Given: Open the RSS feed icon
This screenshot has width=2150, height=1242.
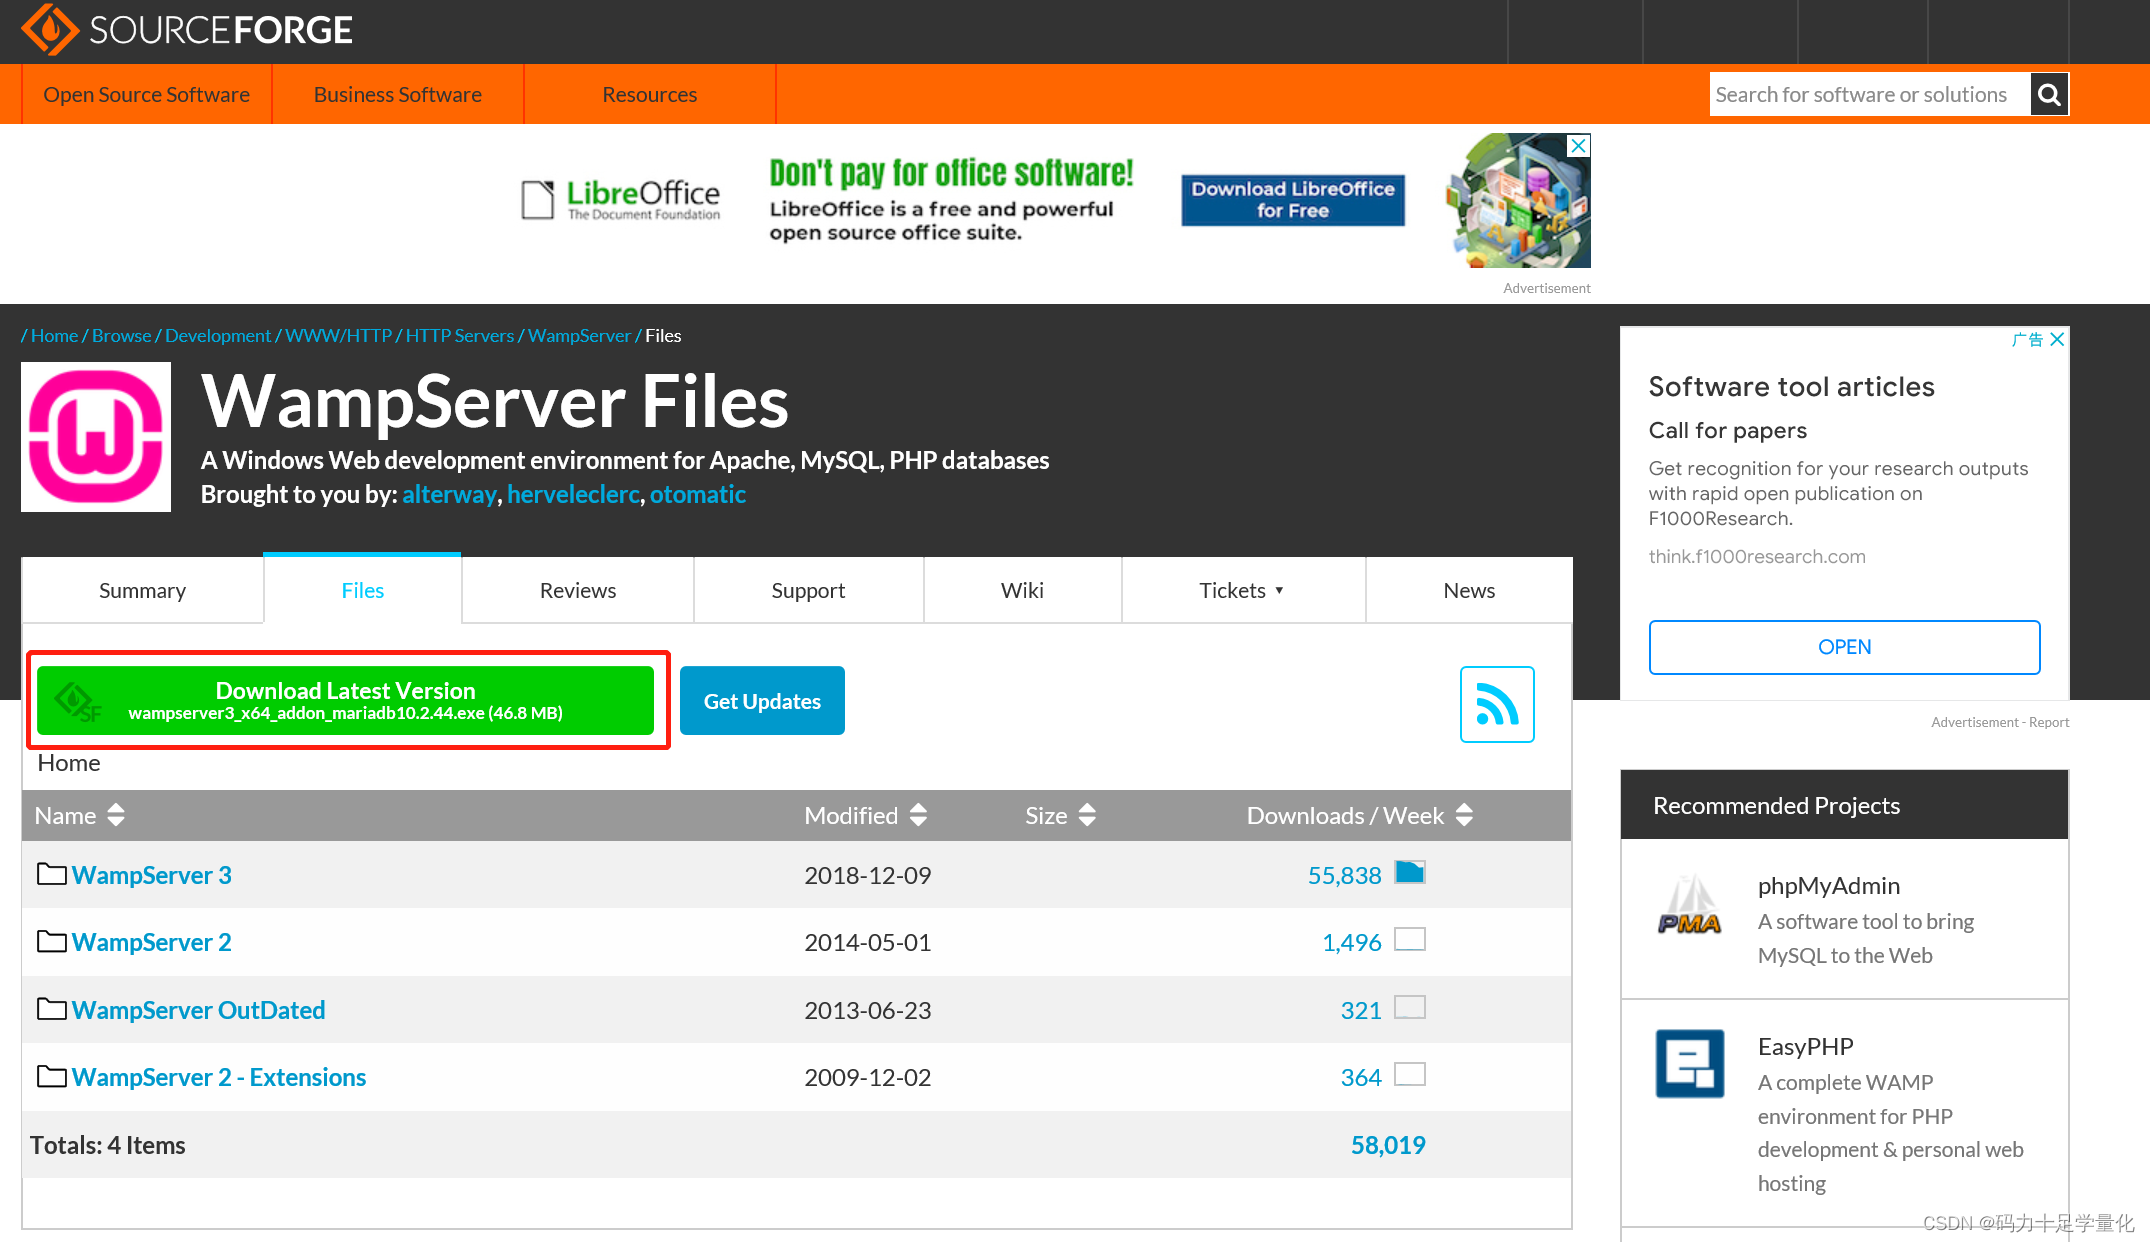Looking at the screenshot, I should click(x=1497, y=704).
